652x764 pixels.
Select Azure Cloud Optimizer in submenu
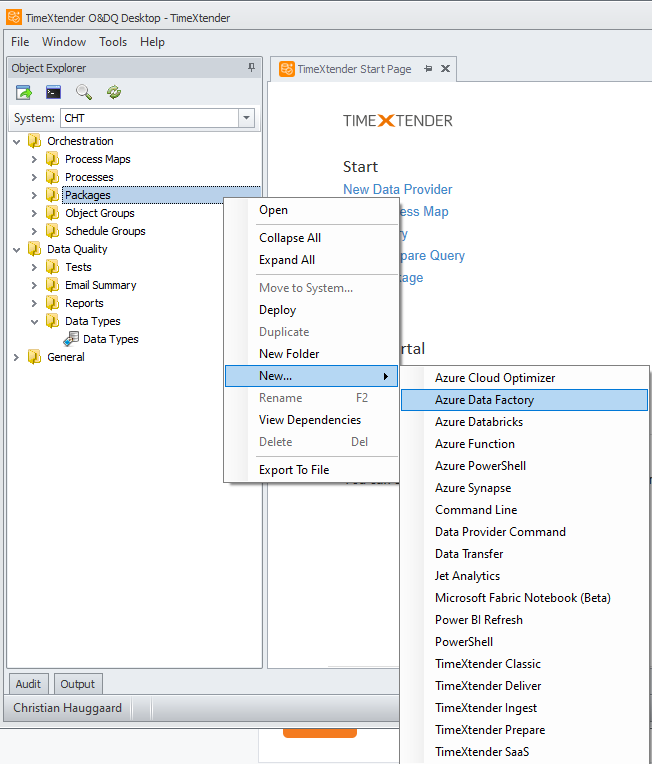(524, 378)
